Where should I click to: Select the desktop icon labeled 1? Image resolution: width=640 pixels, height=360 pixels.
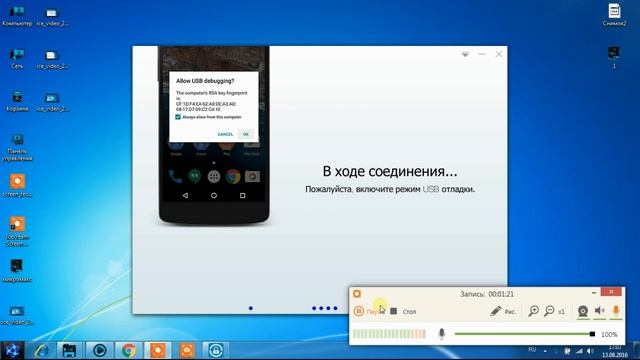pos(614,57)
